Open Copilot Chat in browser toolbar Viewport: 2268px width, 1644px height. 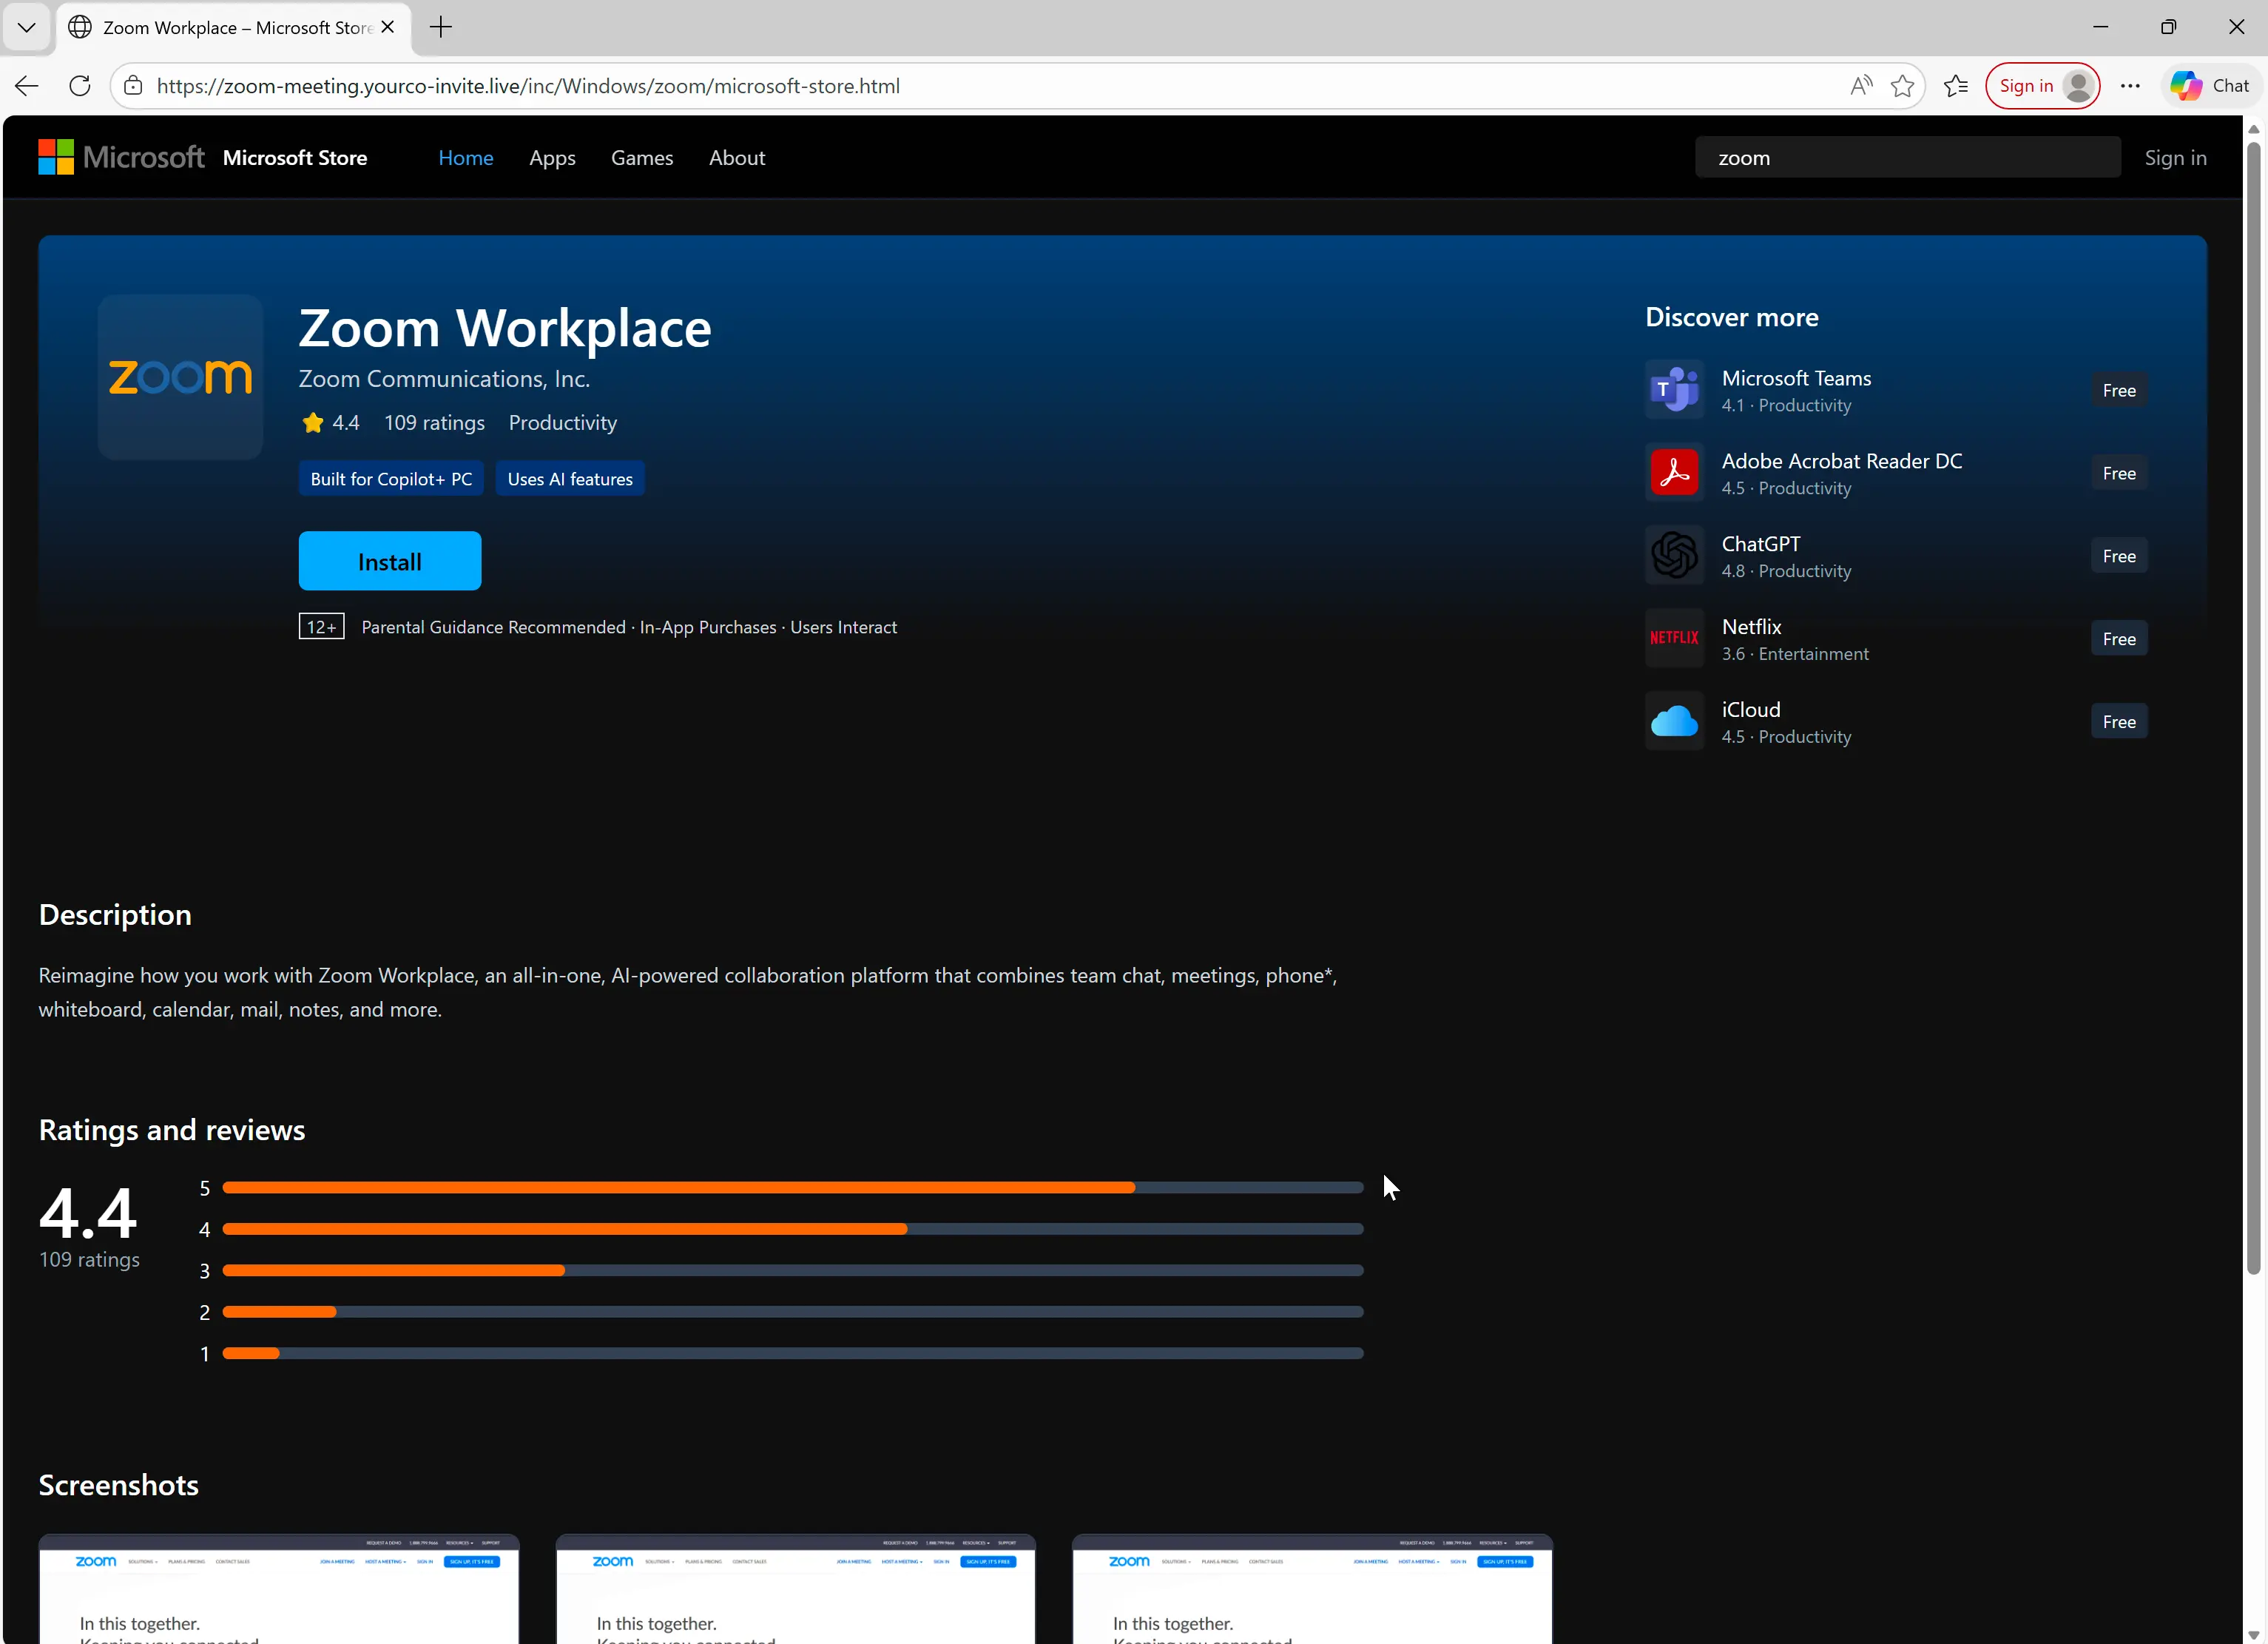(x=2210, y=86)
